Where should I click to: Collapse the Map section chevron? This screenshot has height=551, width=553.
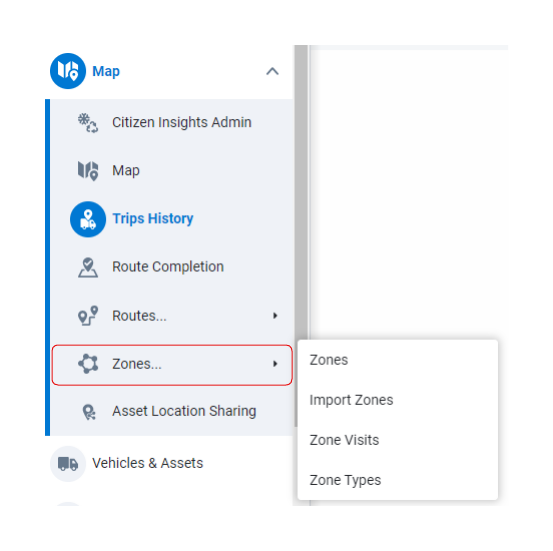(272, 71)
